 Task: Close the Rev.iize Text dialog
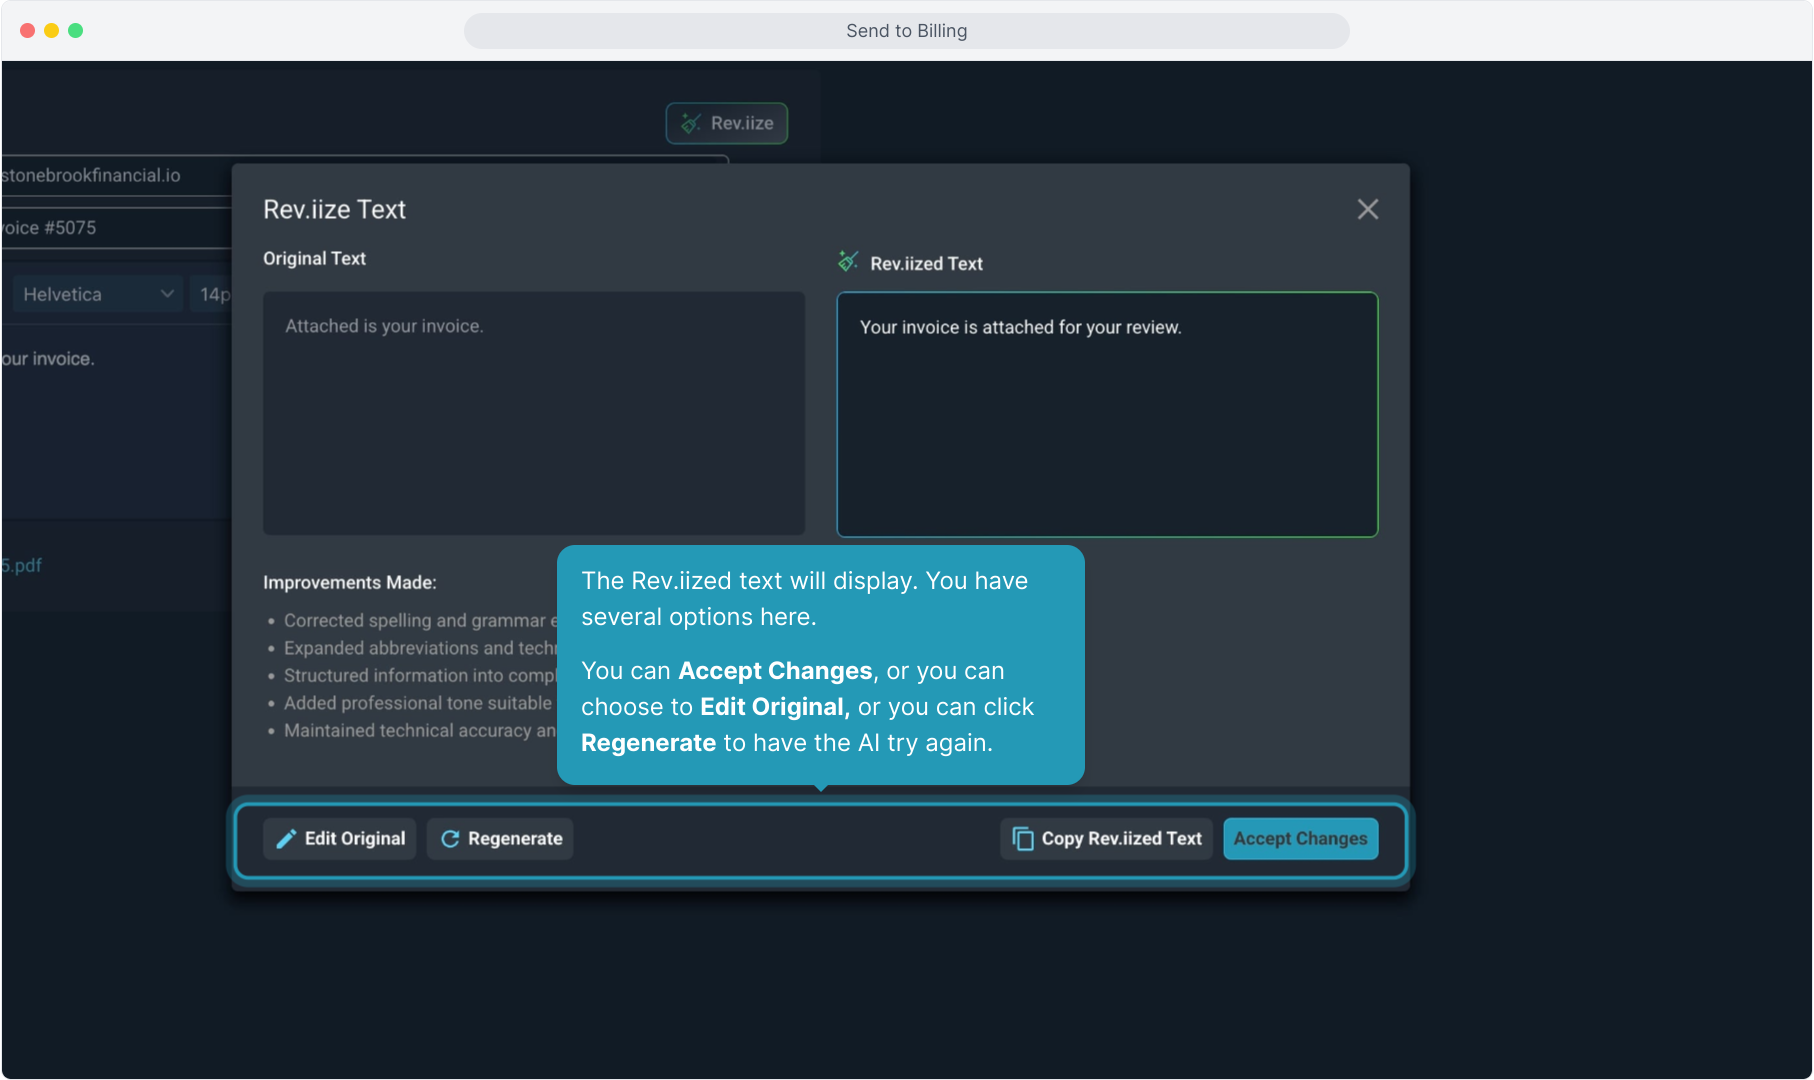point(1367,209)
